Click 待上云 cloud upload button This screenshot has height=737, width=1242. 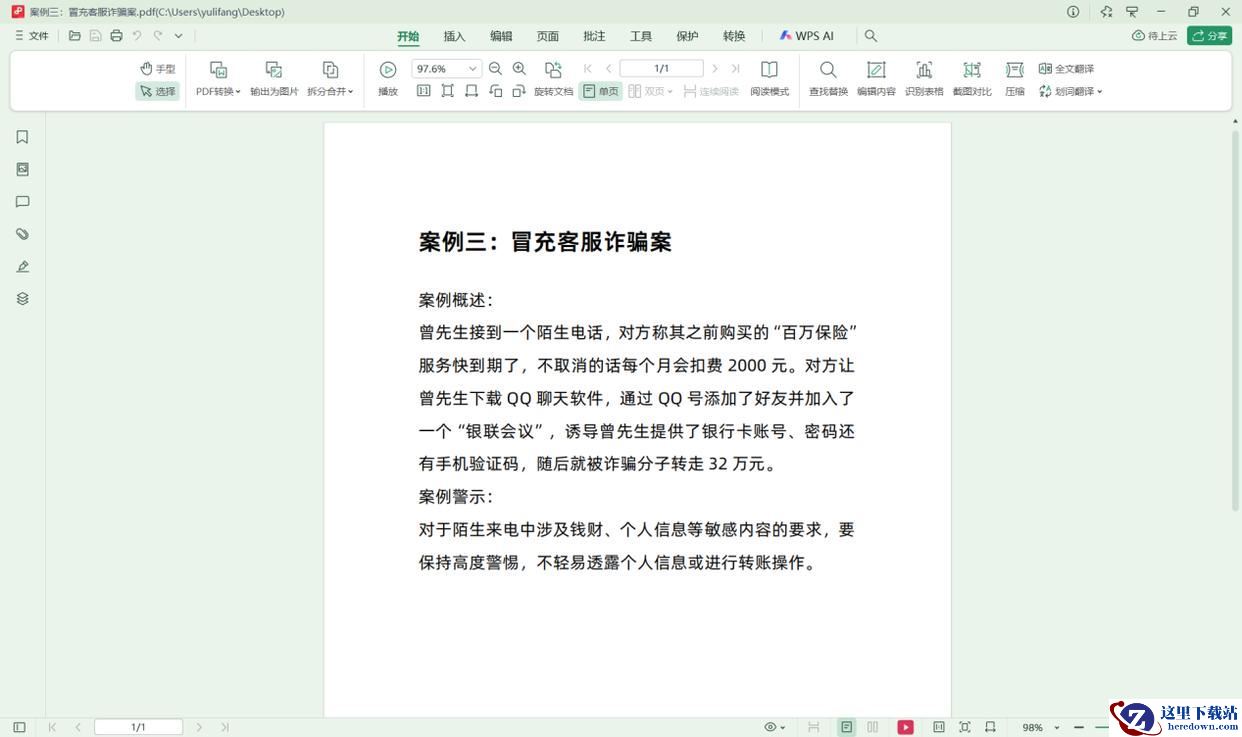[1155, 36]
